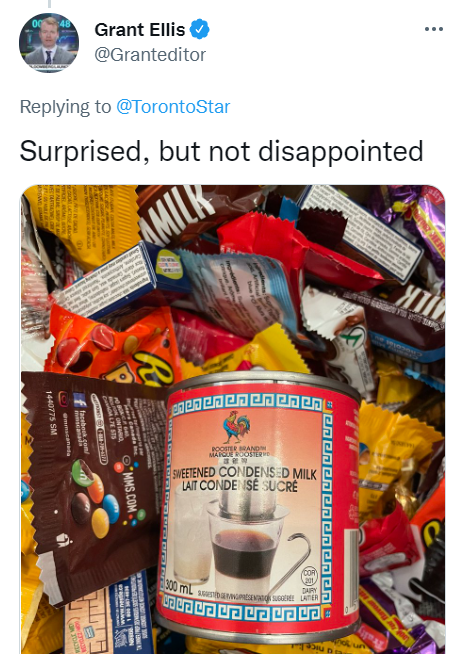Open the @Granteditor handle link
Image resolution: width=463 pixels, height=654 pixels.
coord(150,55)
